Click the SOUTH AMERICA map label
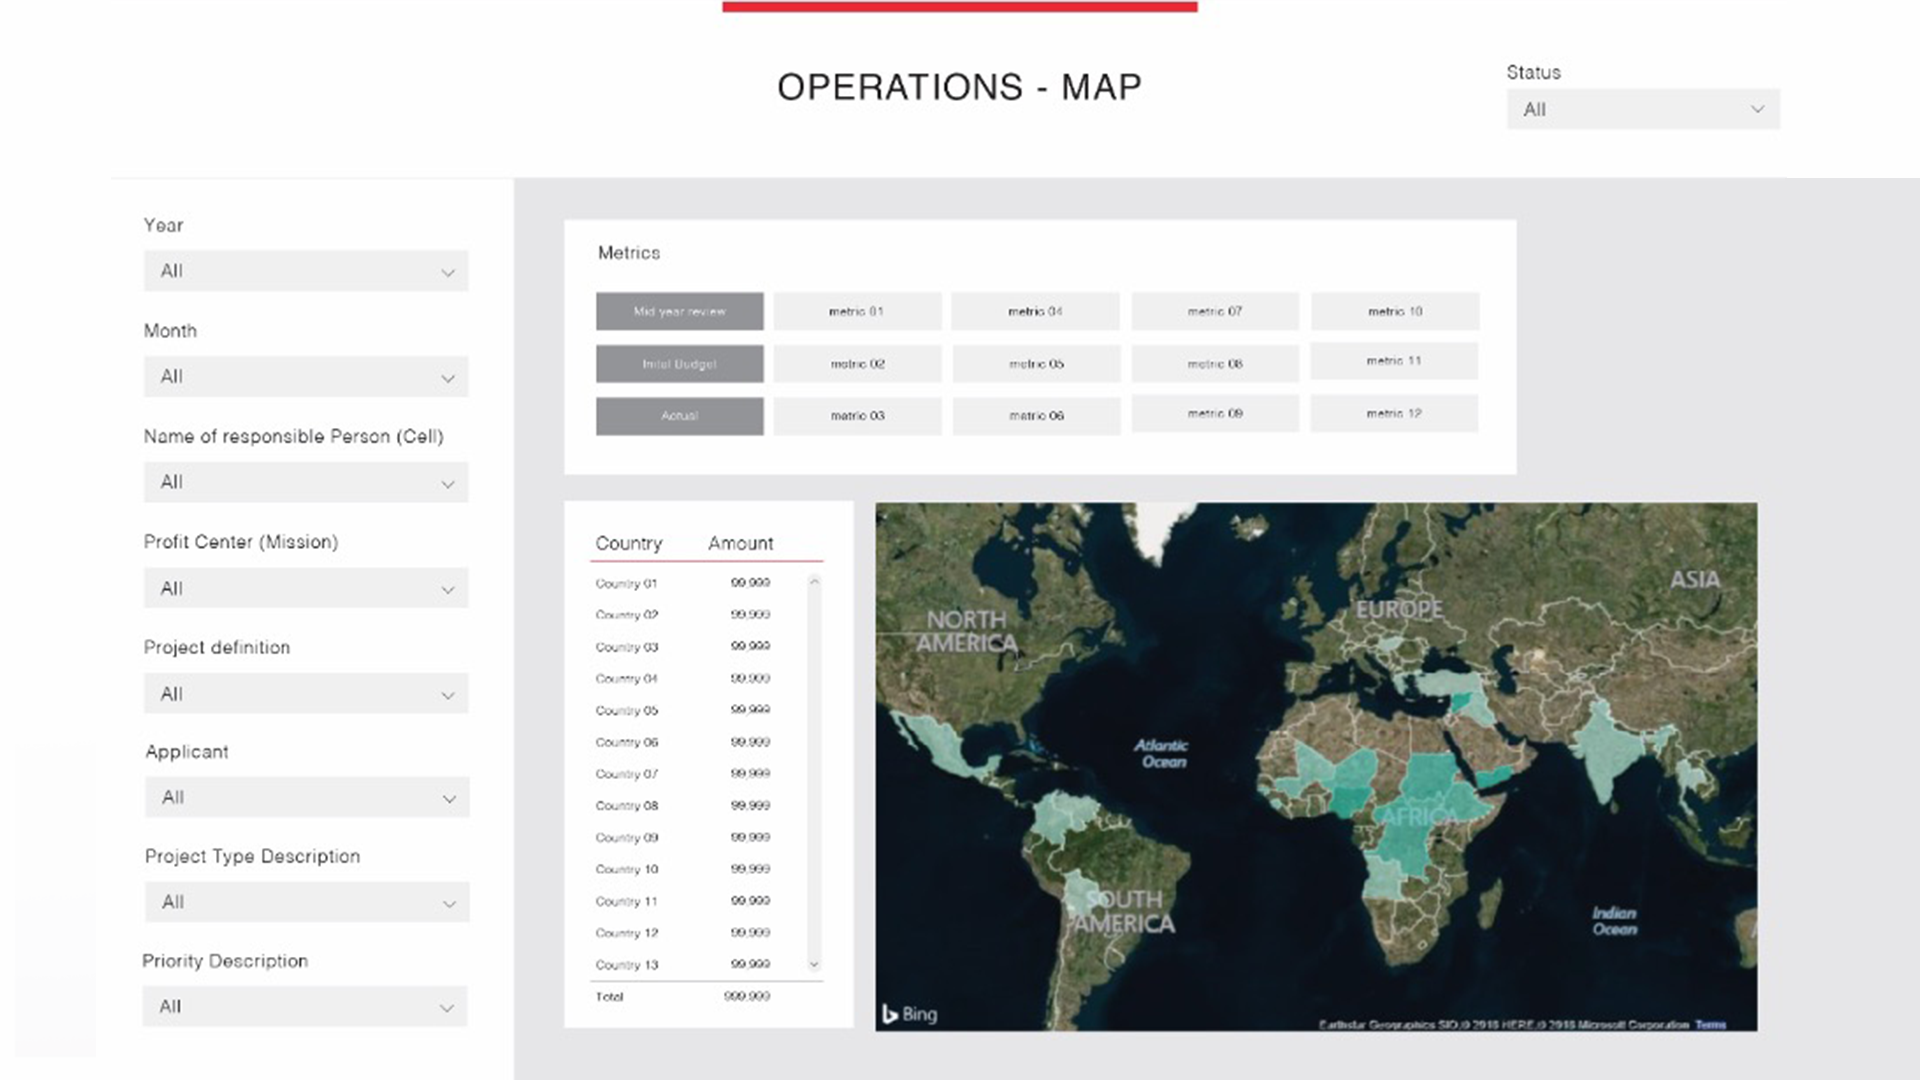The height and width of the screenshot is (1080, 1920). pyautogui.click(x=1124, y=911)
